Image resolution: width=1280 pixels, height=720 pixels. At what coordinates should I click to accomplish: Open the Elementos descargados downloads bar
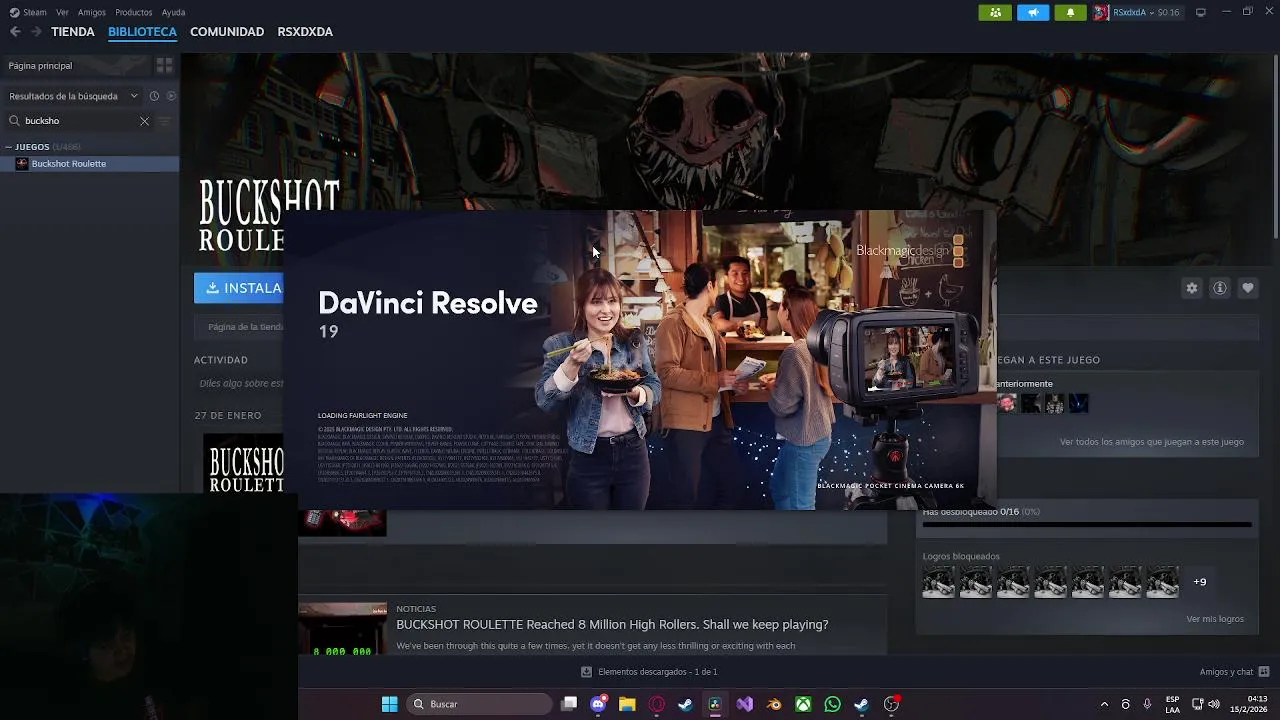[x=649, y=672]
